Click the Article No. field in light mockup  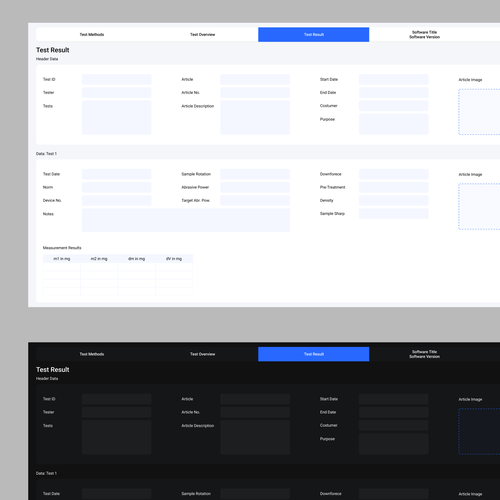tap(255, 93)
